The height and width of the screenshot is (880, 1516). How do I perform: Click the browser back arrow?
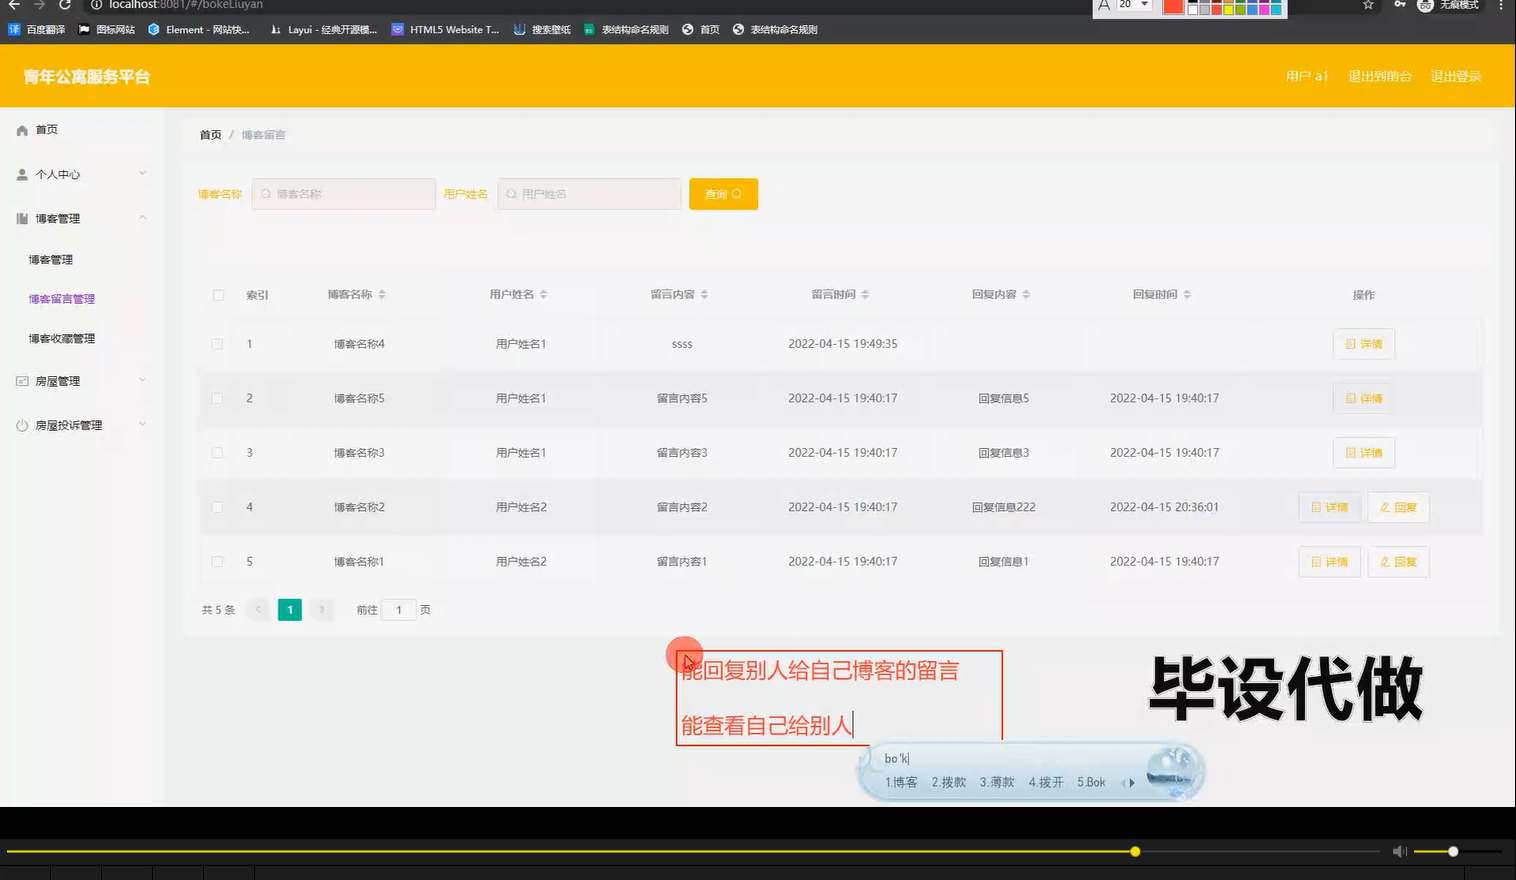pos(14,5)
